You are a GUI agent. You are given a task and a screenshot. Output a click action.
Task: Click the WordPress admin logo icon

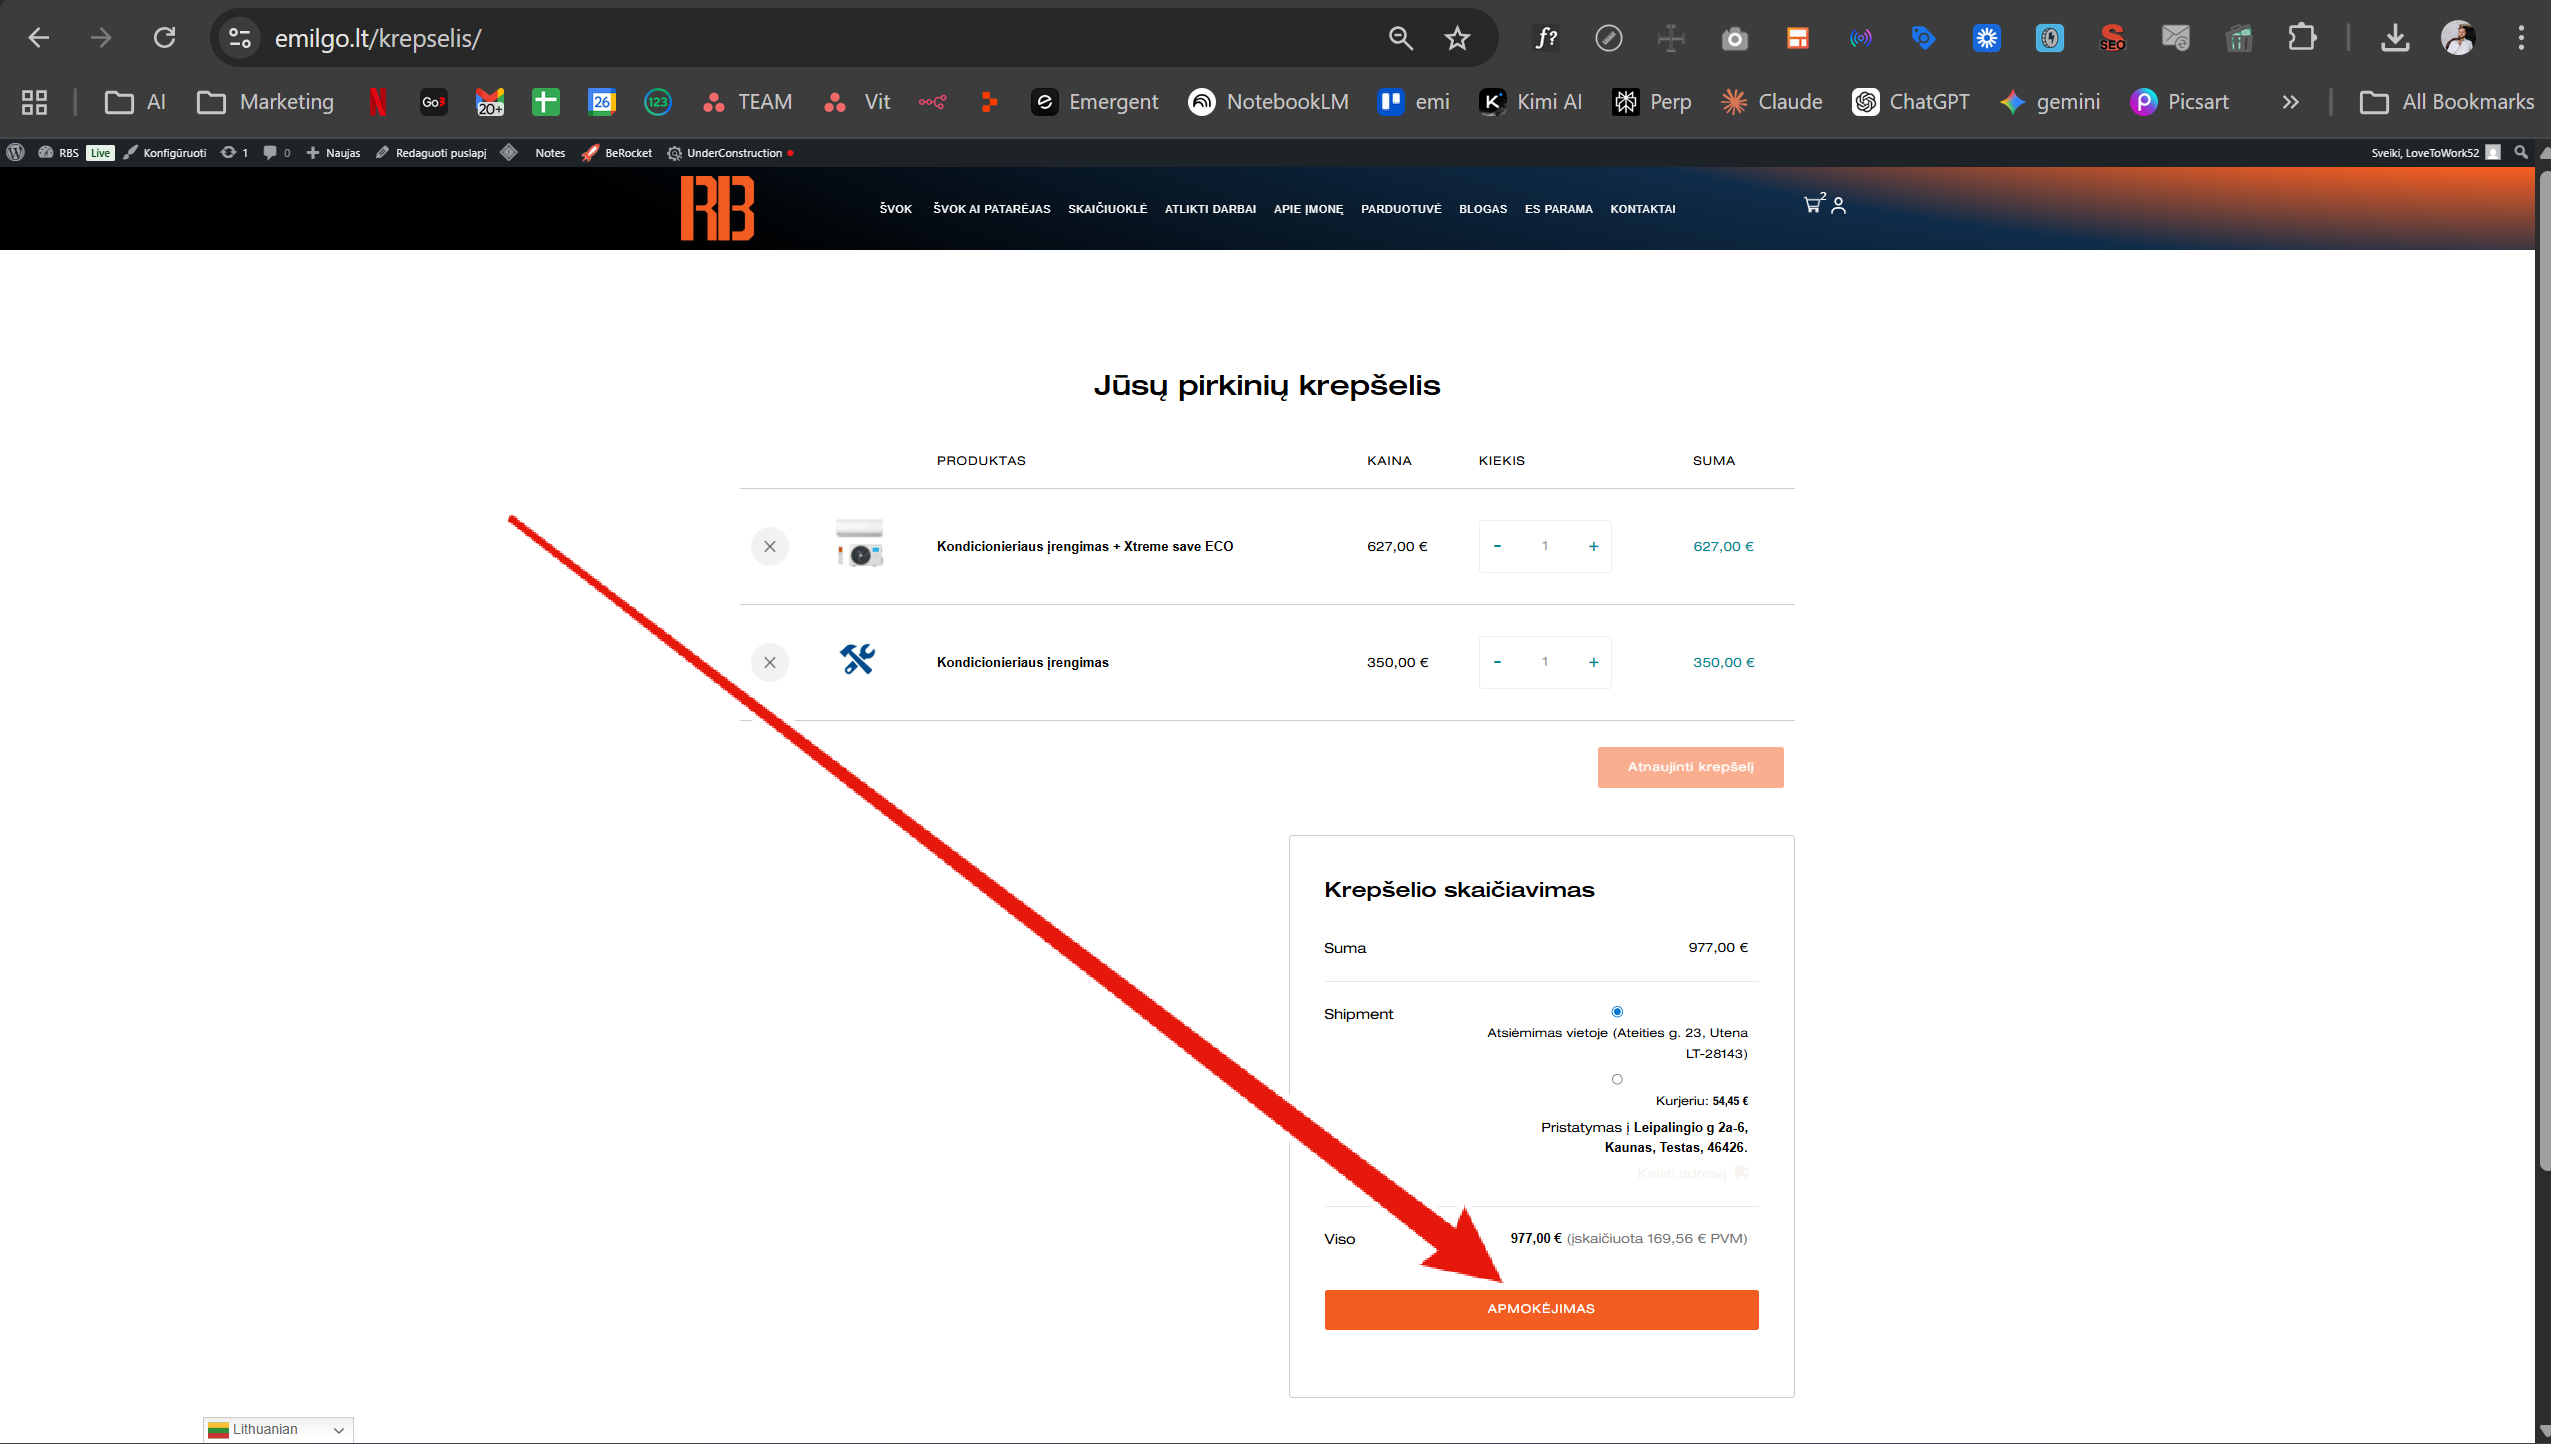pos(15,152)
